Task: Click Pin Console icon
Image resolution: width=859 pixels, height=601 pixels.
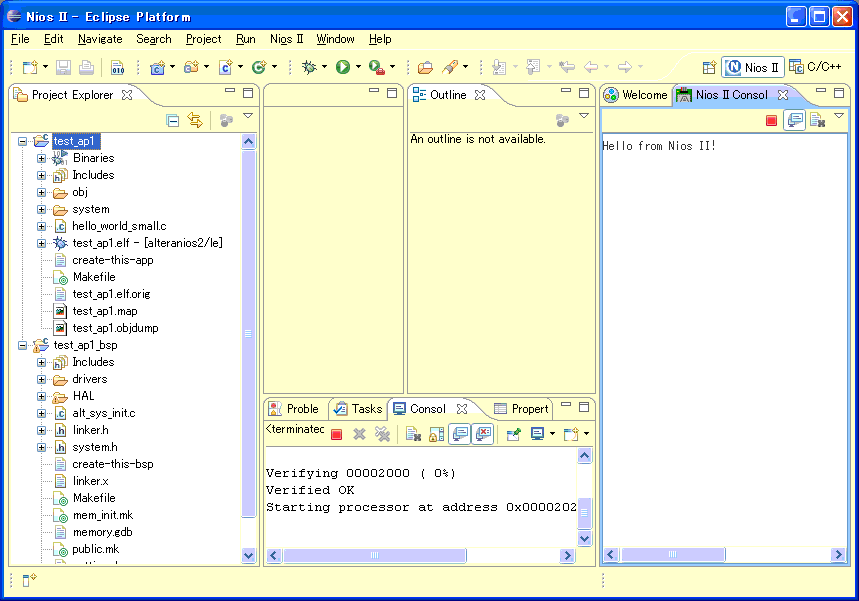Action: tap(514, 434)
